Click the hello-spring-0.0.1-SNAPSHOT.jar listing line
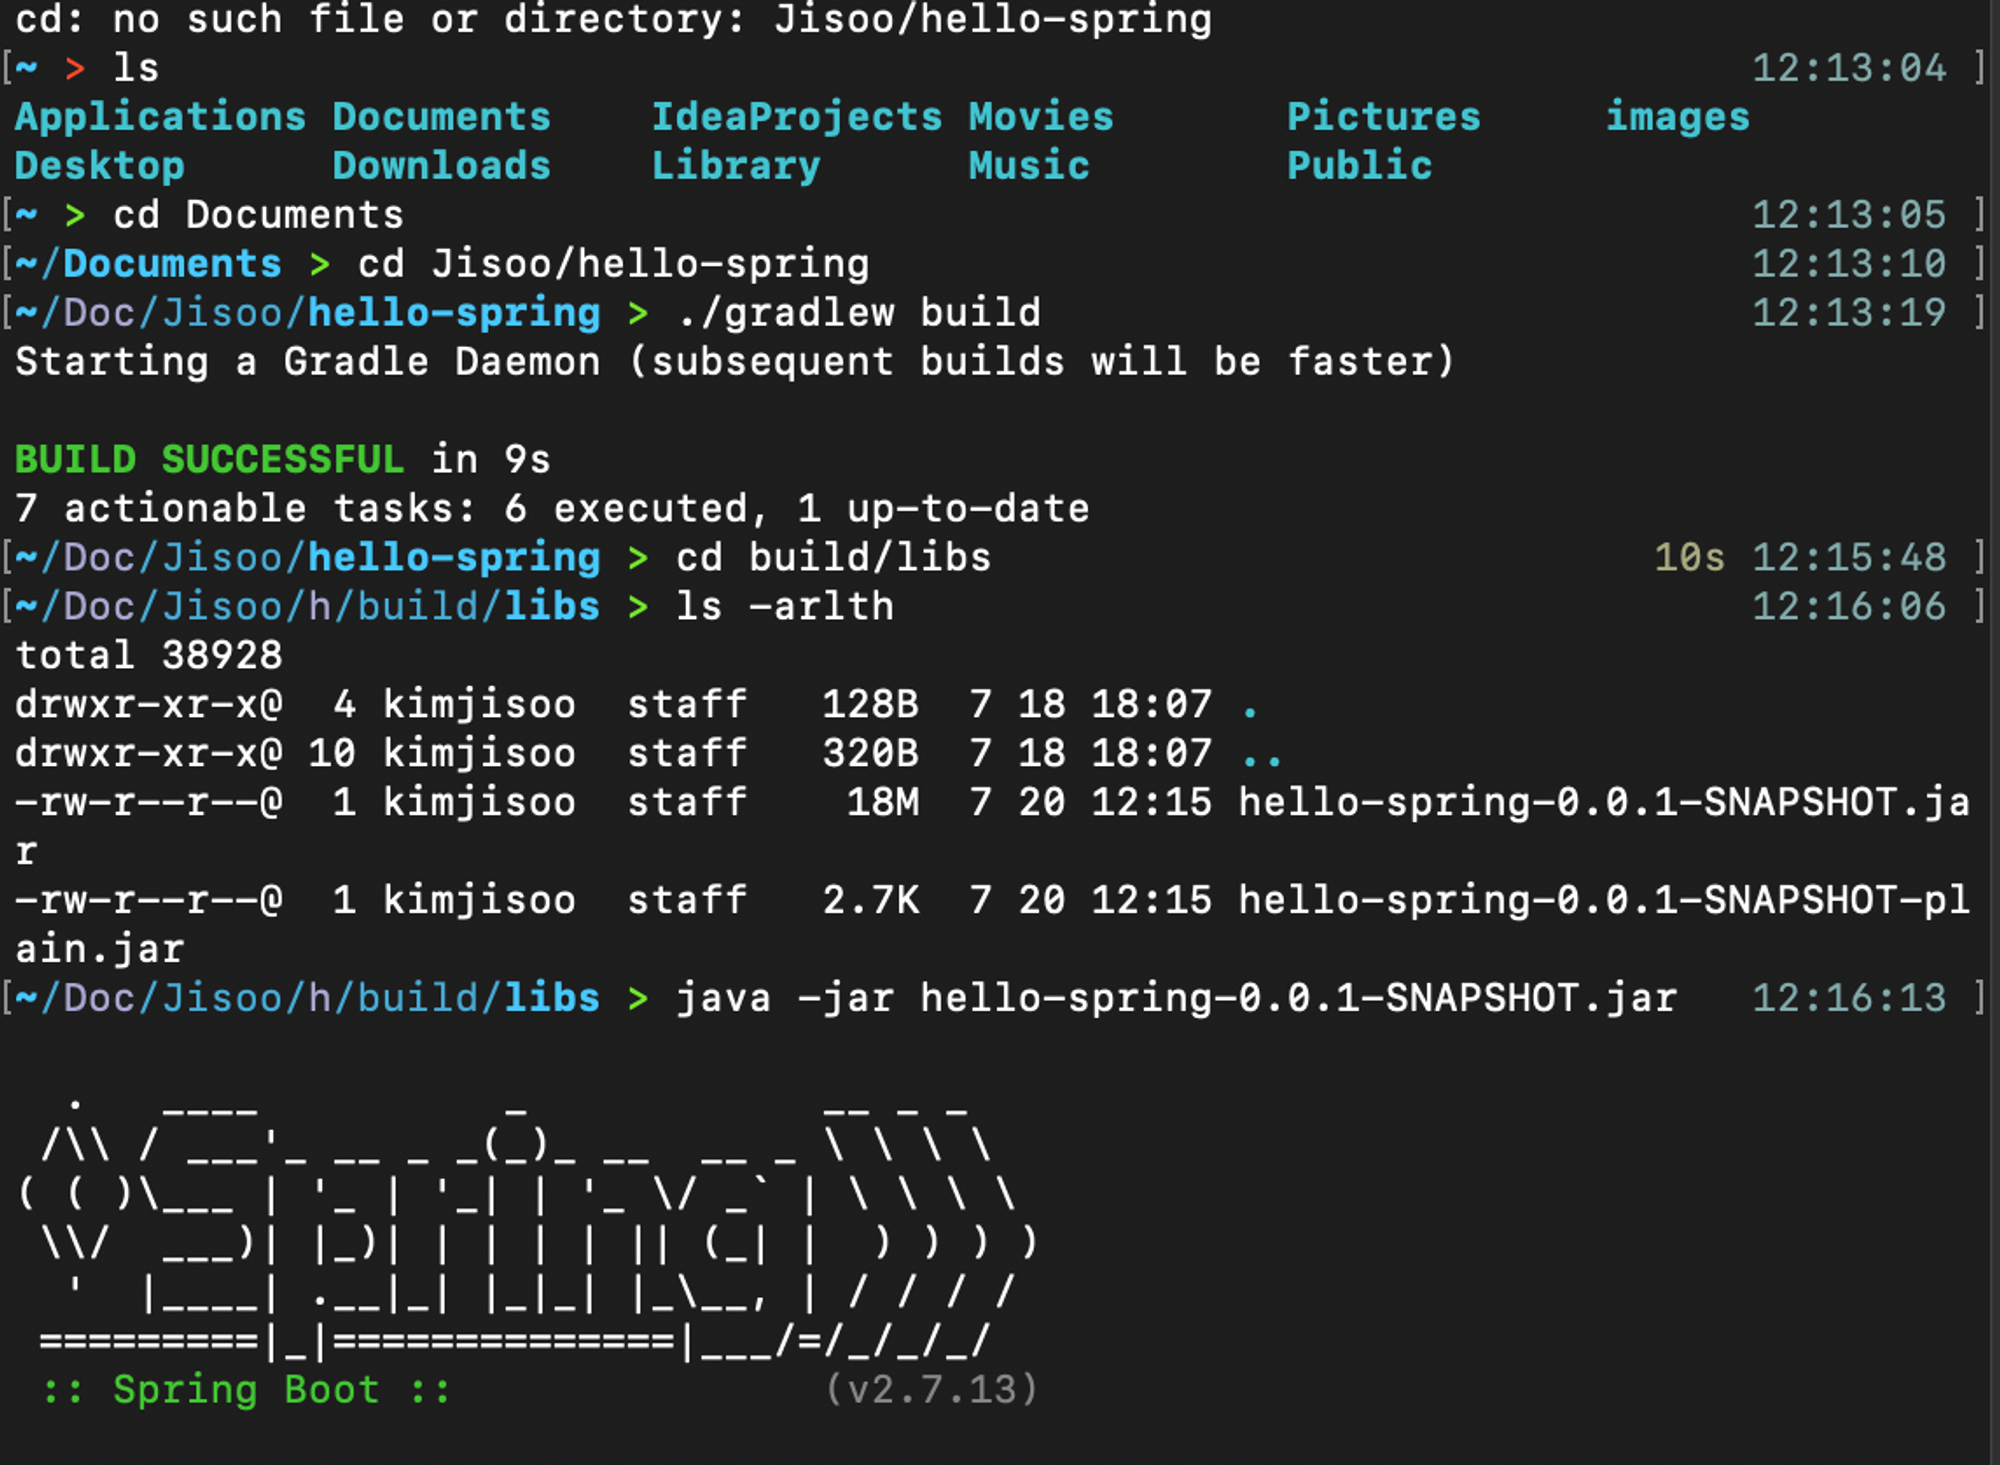Image resolution: width=2000 pixels, height=1465 pixels. (1603, 803)
